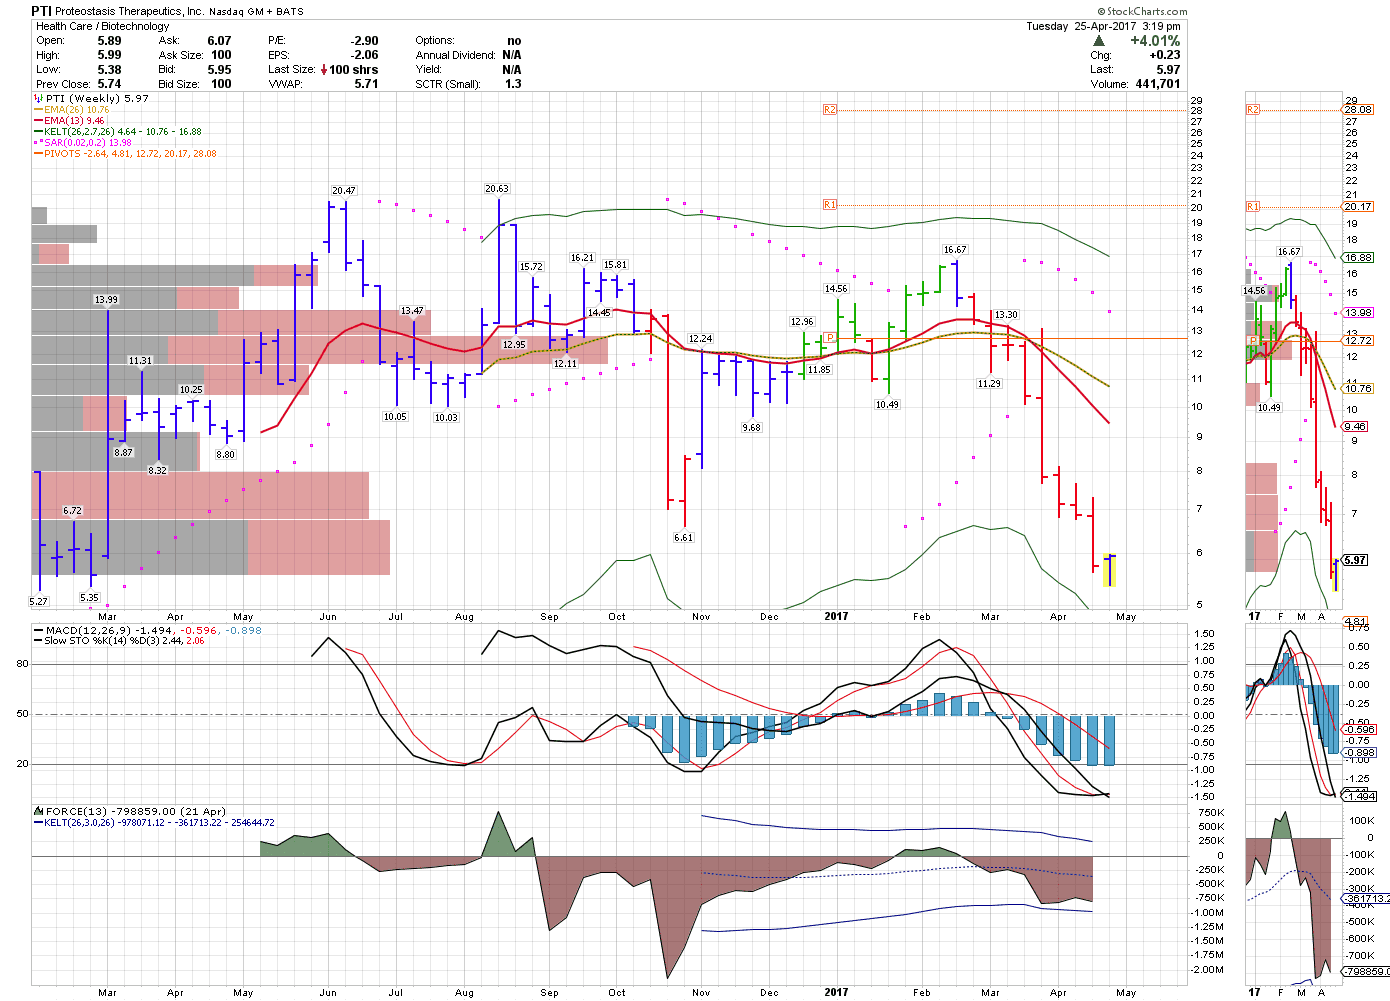Screen dimensions: 1390x1001
Task: Click the 20.17 R1 value in right panel
Action: [x=1358, y=206]
